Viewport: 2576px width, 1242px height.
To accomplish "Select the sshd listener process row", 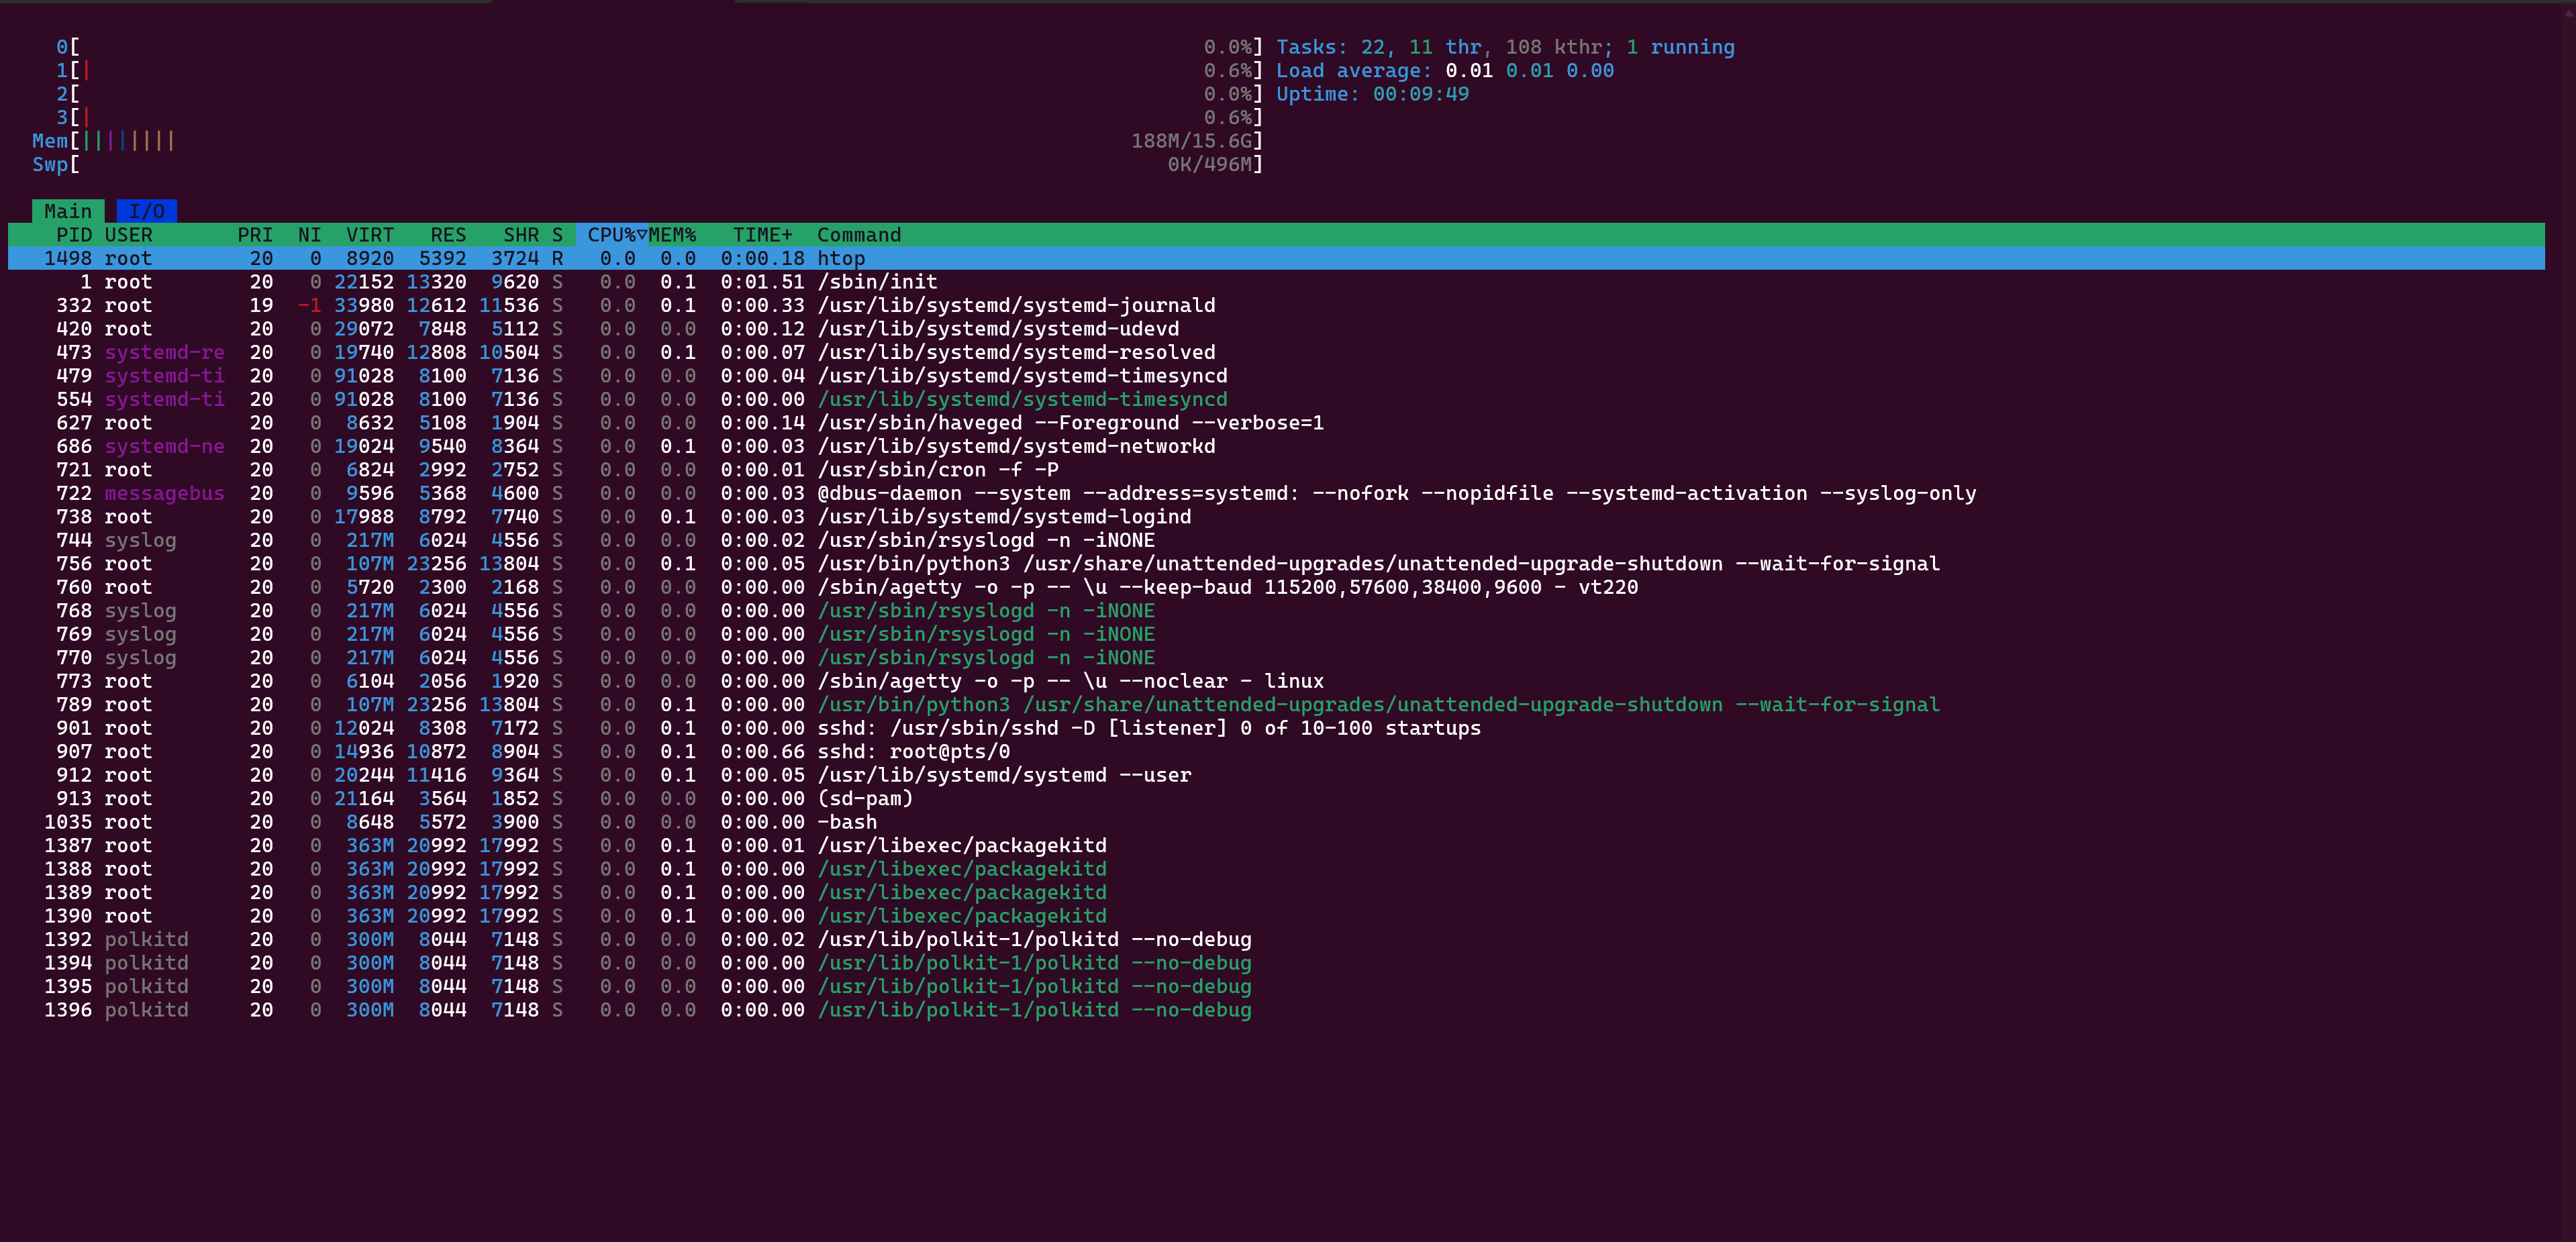I will click(x=1276, y=728).
